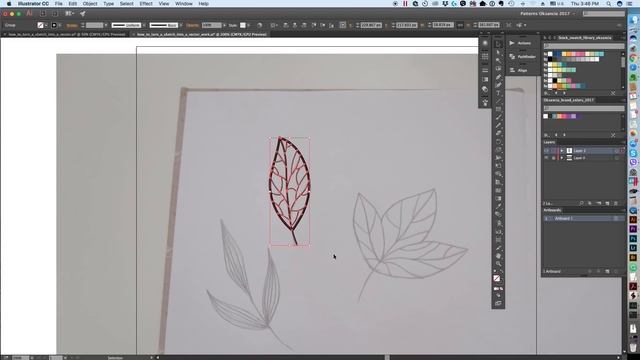Screen dimensions: 640x360
Task: Select the Artboard tool
Action: [x=498, y=240]
